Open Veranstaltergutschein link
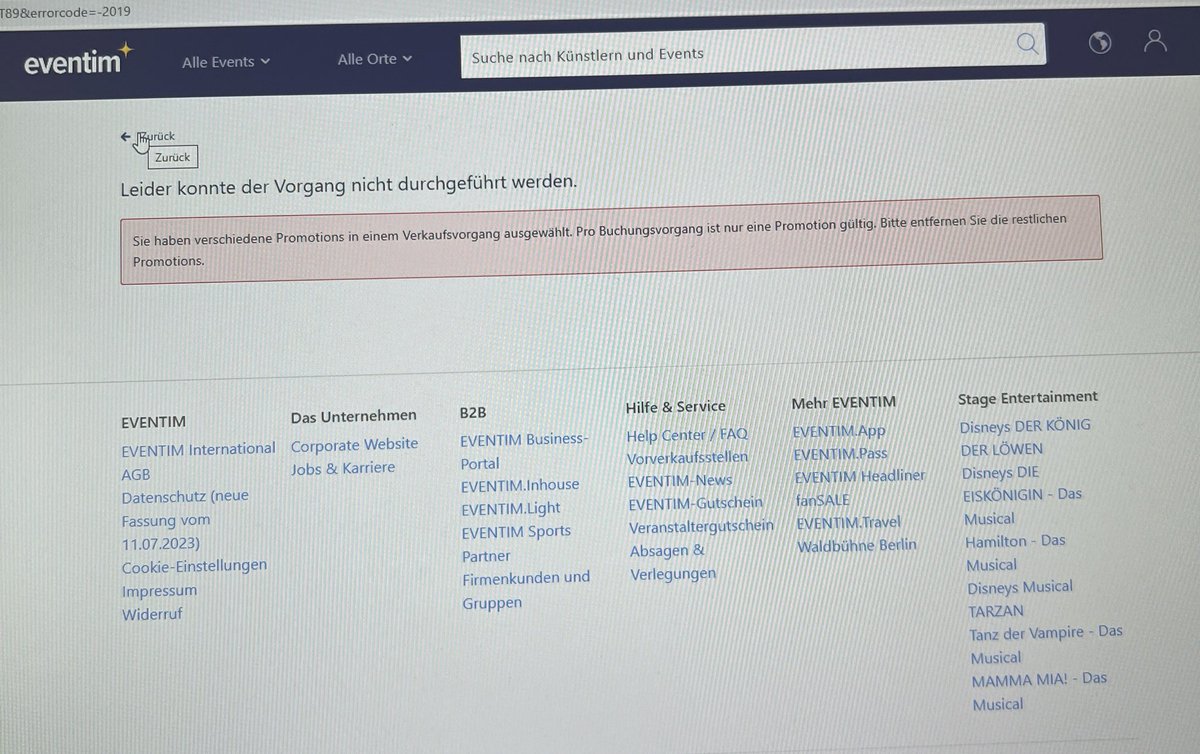The width and height of the screenshot is (1200, 754). pos(701,526)
